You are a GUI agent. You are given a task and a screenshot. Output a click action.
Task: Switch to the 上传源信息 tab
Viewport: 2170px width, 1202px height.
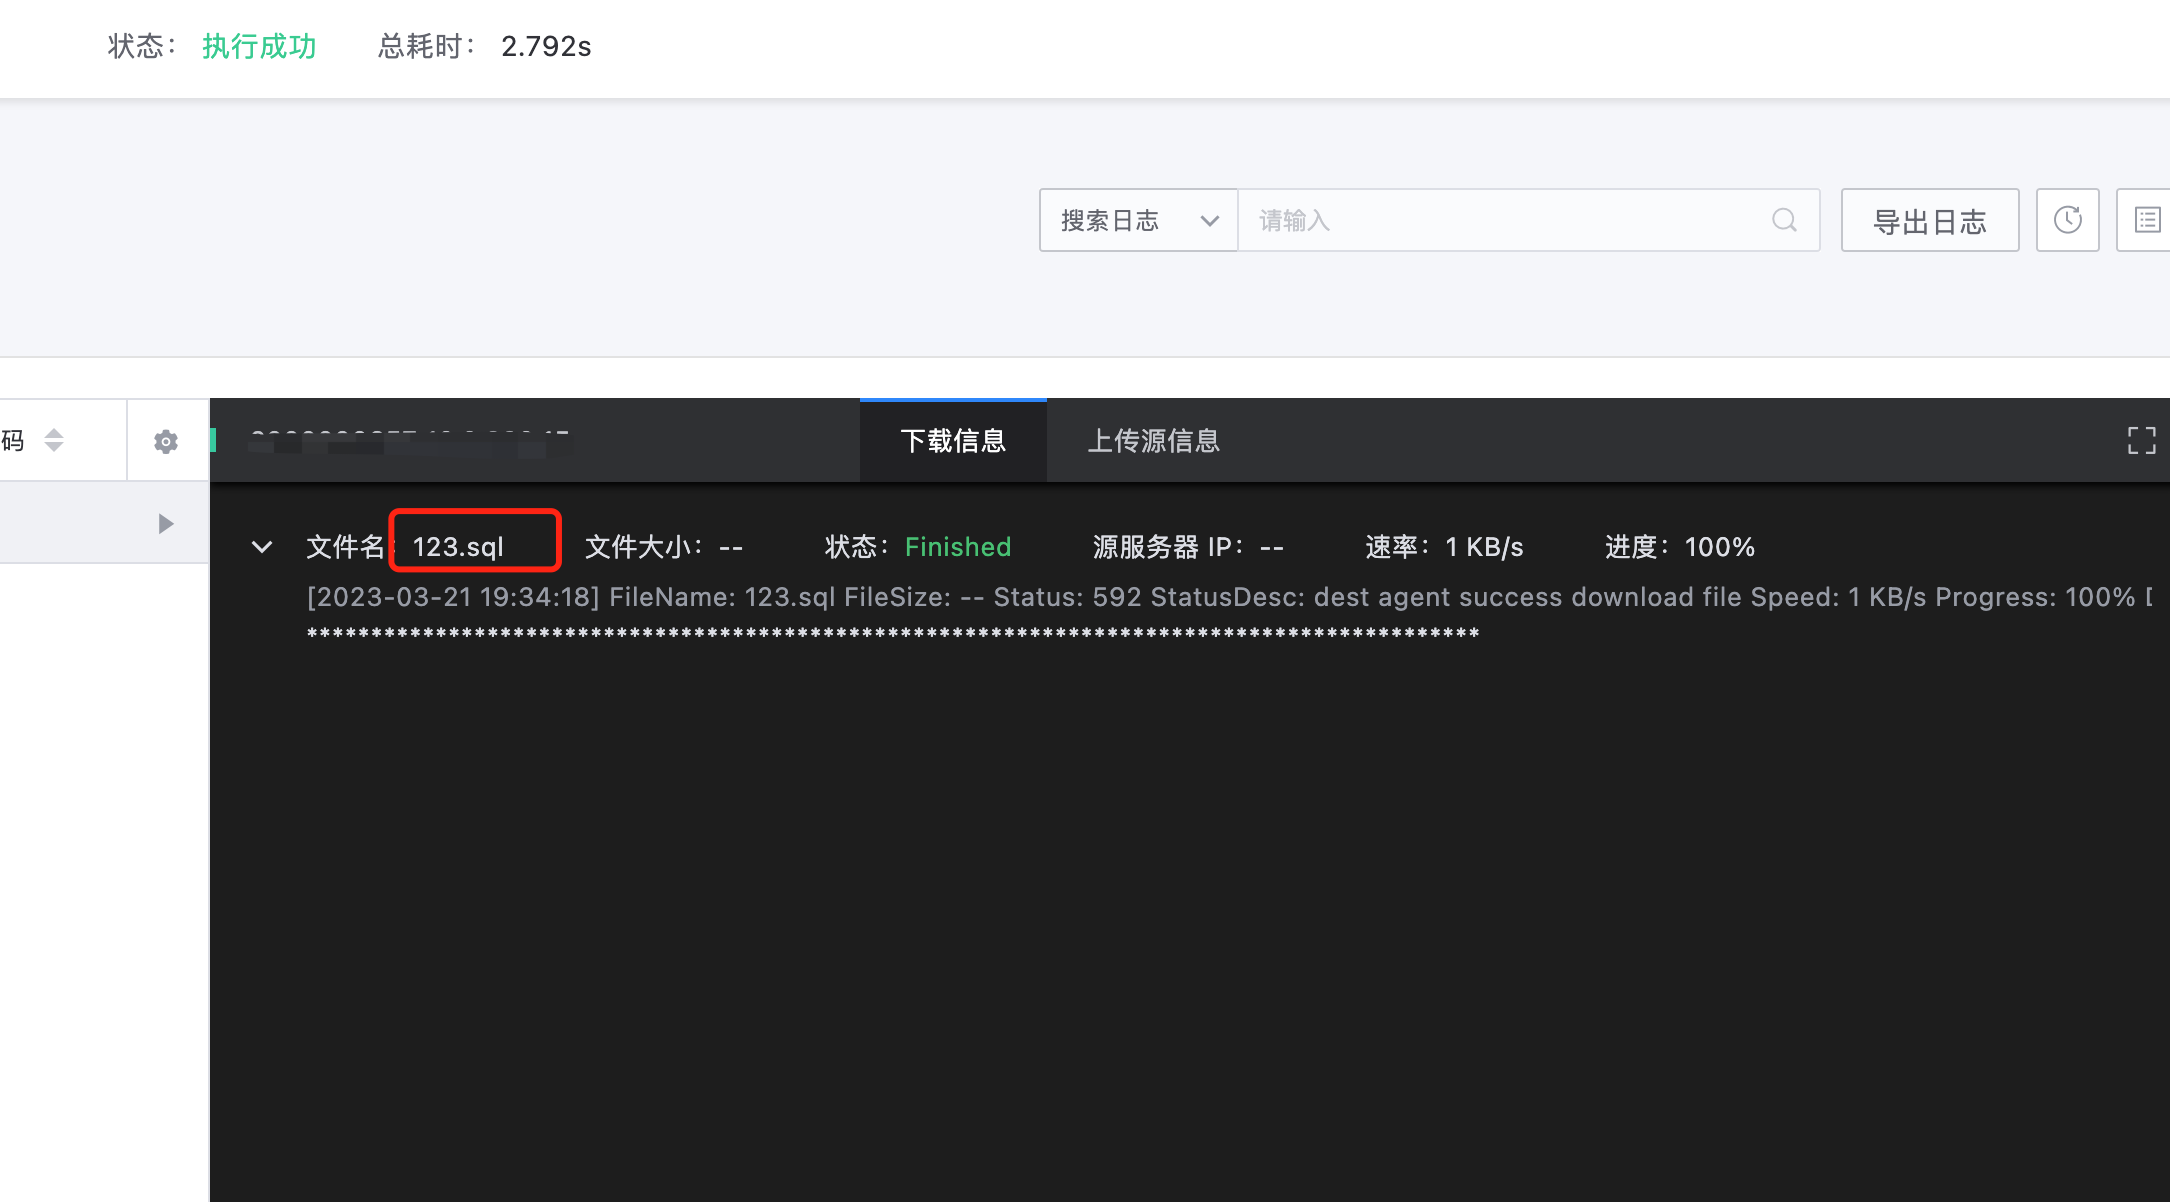tap(1153, 441)
